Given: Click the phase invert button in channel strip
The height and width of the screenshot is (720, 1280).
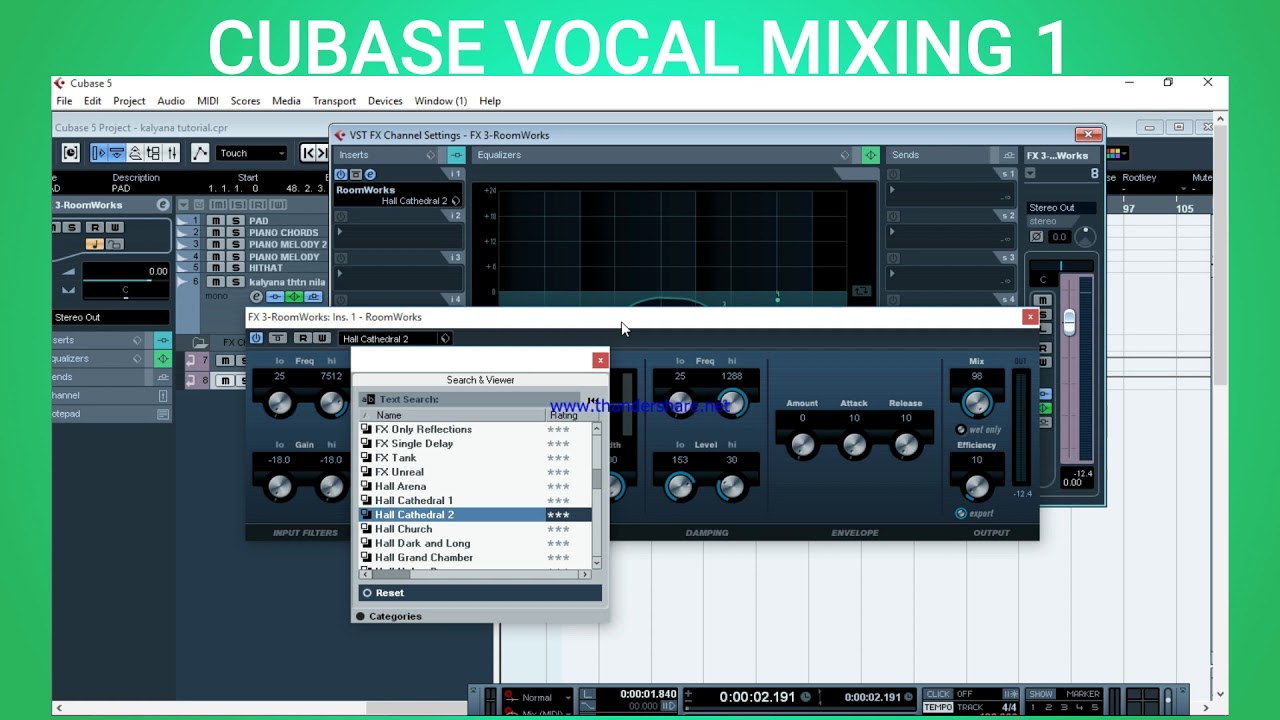Looking at the screenshot, I should (x=1037, y=237).
